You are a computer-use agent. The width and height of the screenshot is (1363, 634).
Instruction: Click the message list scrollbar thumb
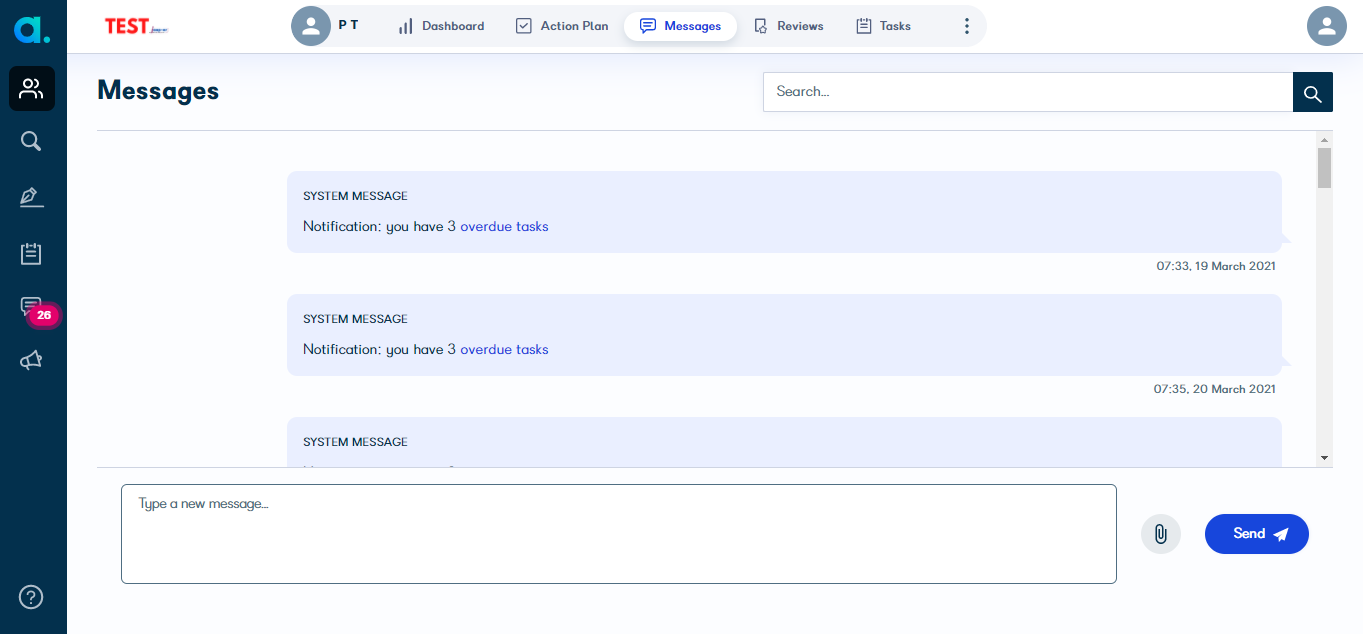1325,168
